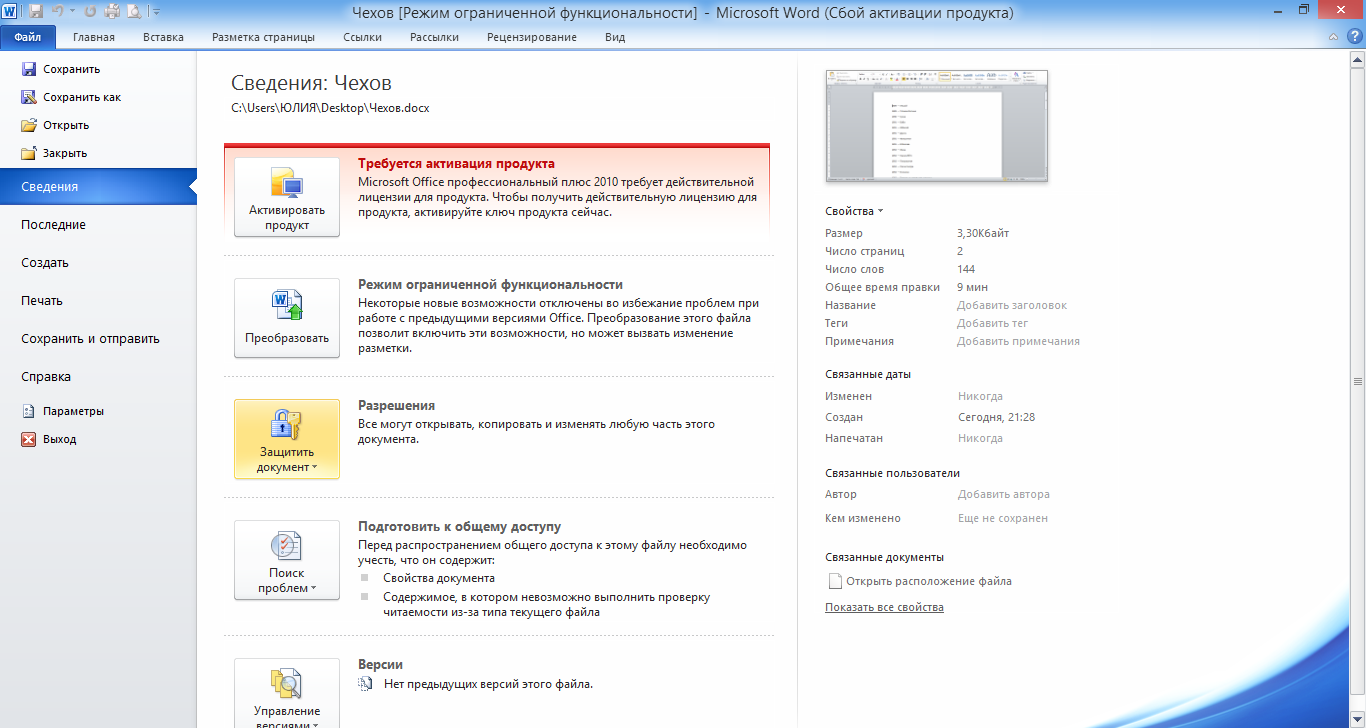Click version entry Нет предыдущих версий этого файла
Viewport: 1366px width, 728px height.
[489, 684]
